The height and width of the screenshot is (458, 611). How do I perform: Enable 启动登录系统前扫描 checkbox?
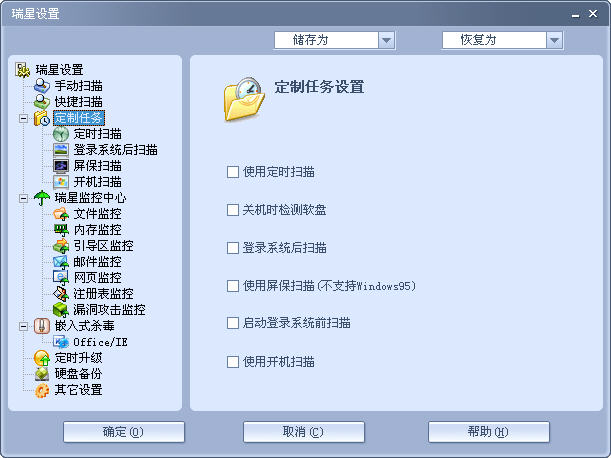pyautogui.click(x=233, y=323)
